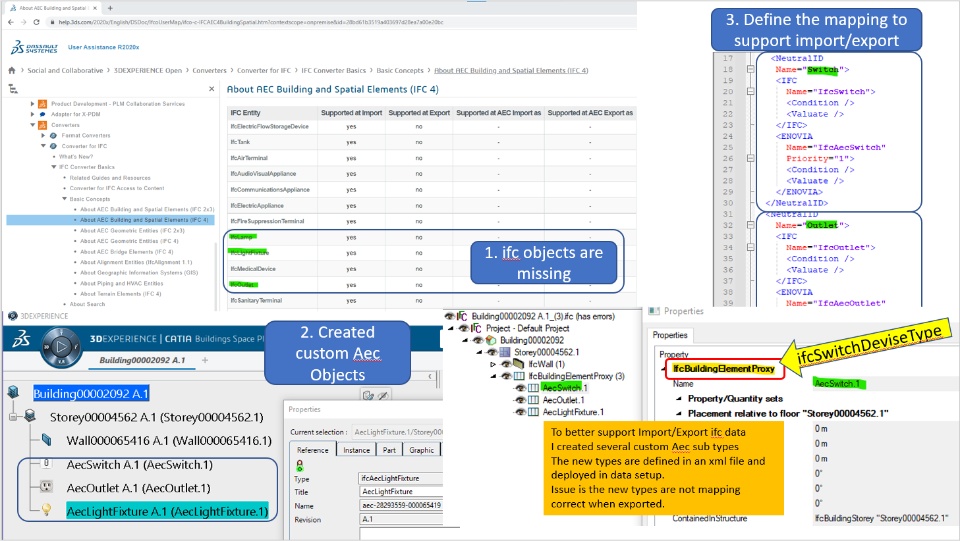Open IFC Converter Basics breadcrumb link
This screenshot has width=960, height=541.
[333, 70]
